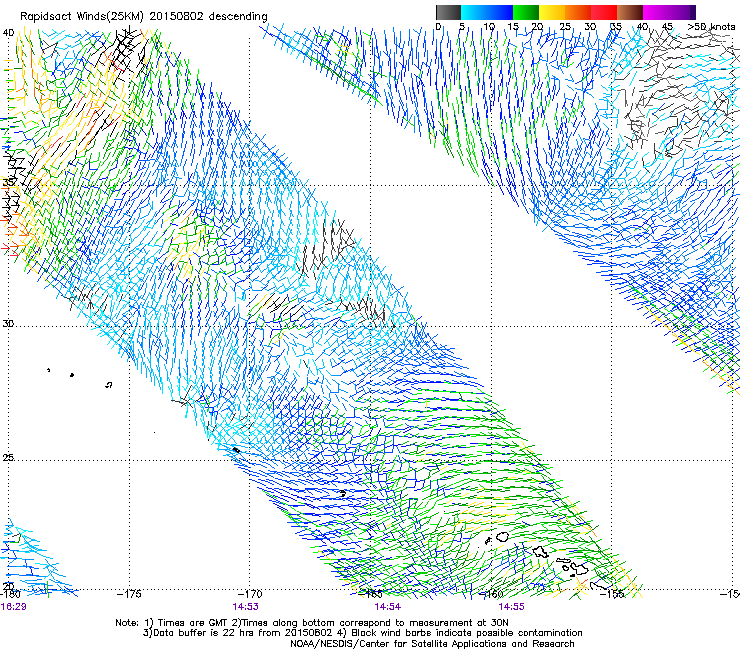This screenshot has width=740, height=650.
Task: Click the cyan 5-10 knots legend segment
Action: (474, 12)
